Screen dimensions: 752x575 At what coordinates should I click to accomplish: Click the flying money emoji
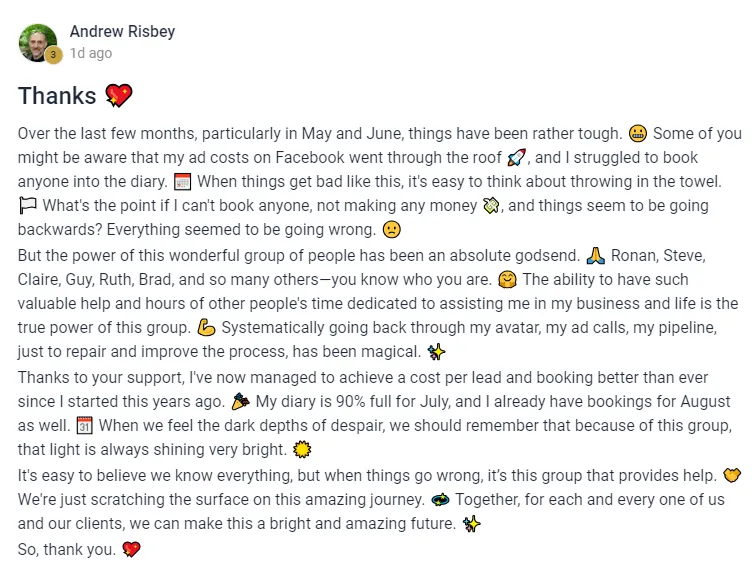tap(491, 206)
